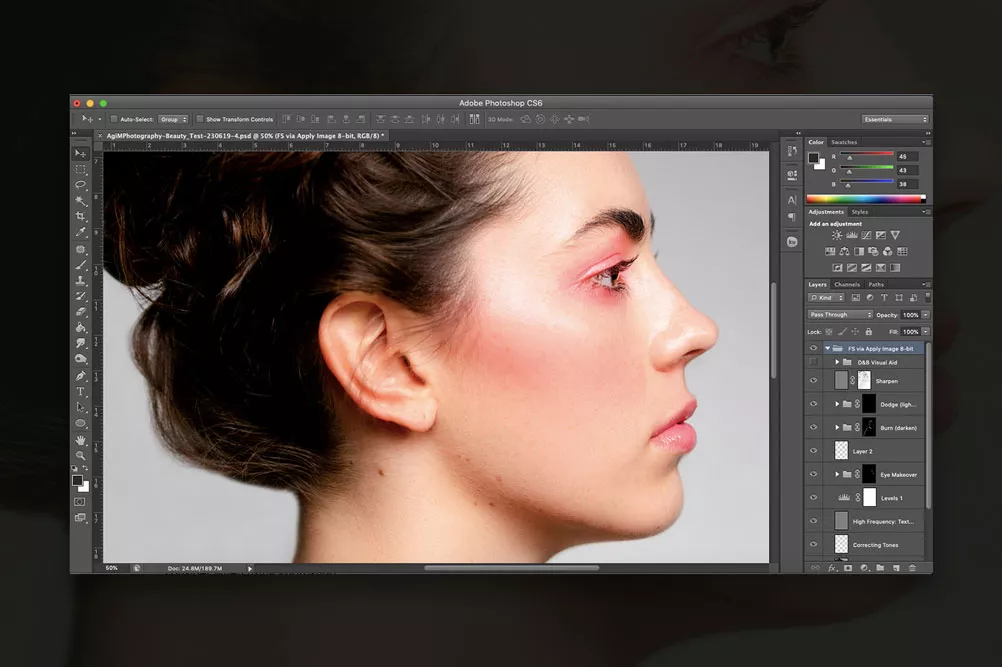Add a Curves adjustment
The width and height of the screenshot is (1002, 667).
866,235
